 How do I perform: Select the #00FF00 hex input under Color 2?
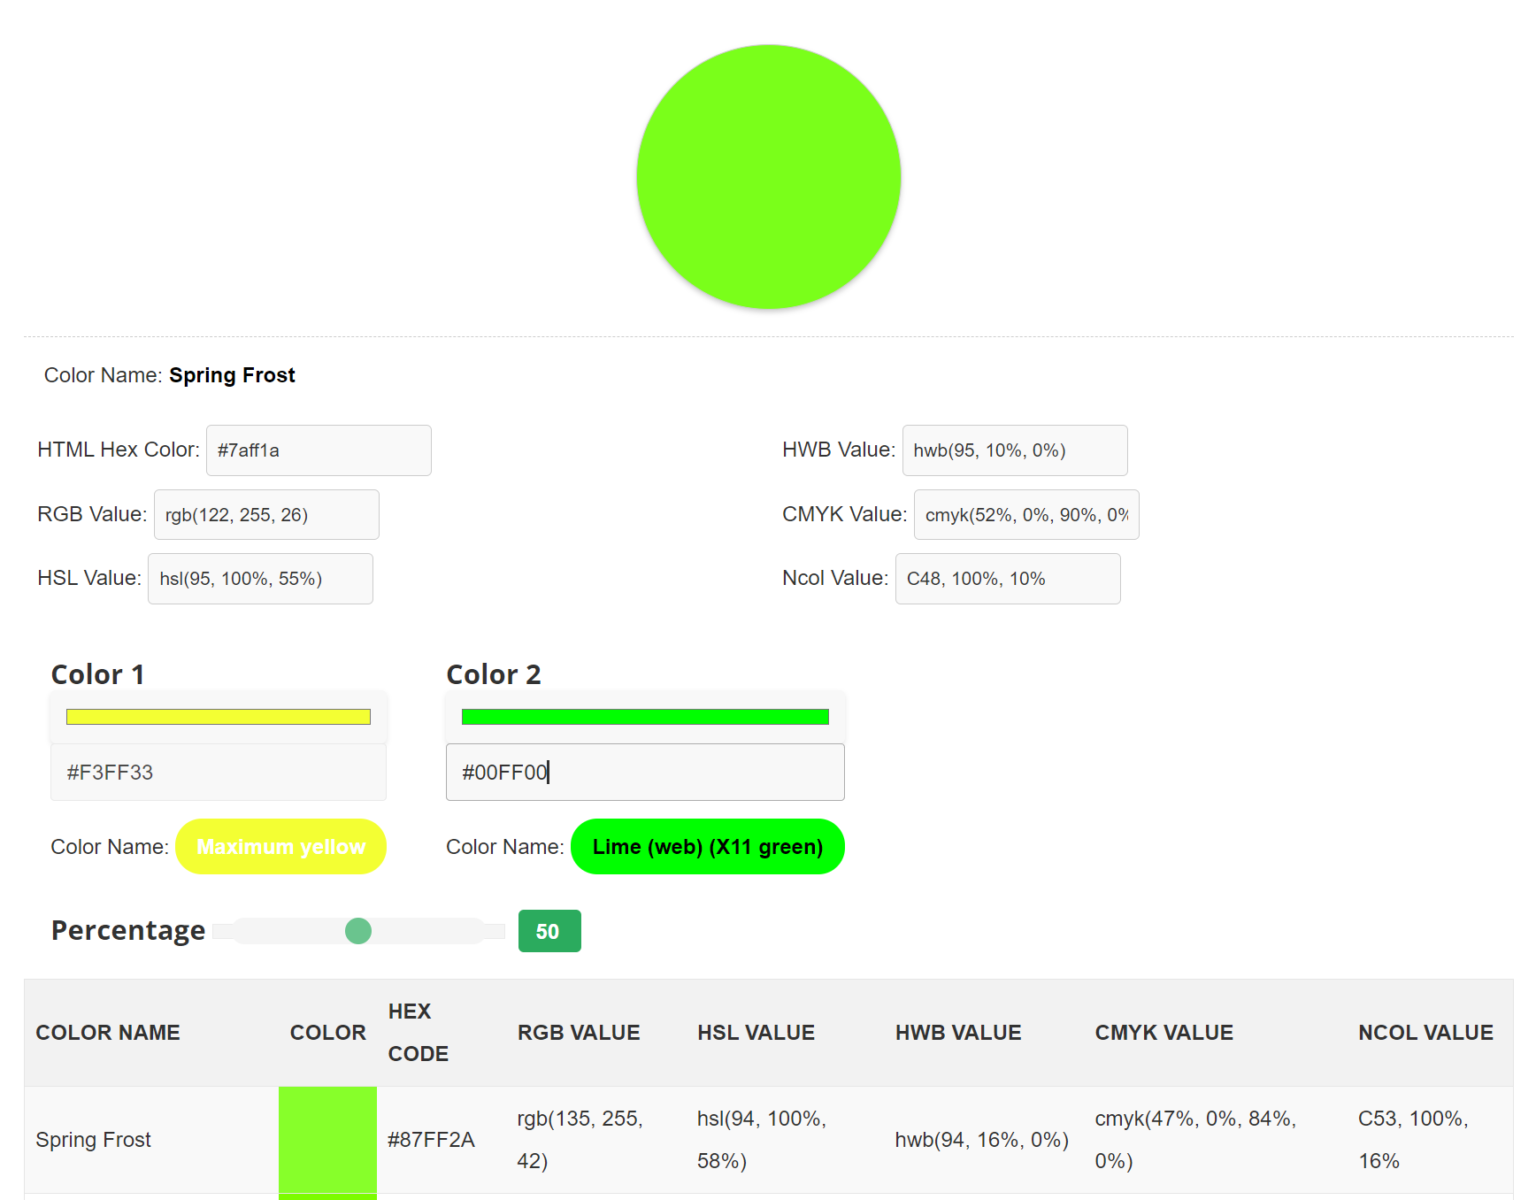pyautogui.click(x=645, y=772)
